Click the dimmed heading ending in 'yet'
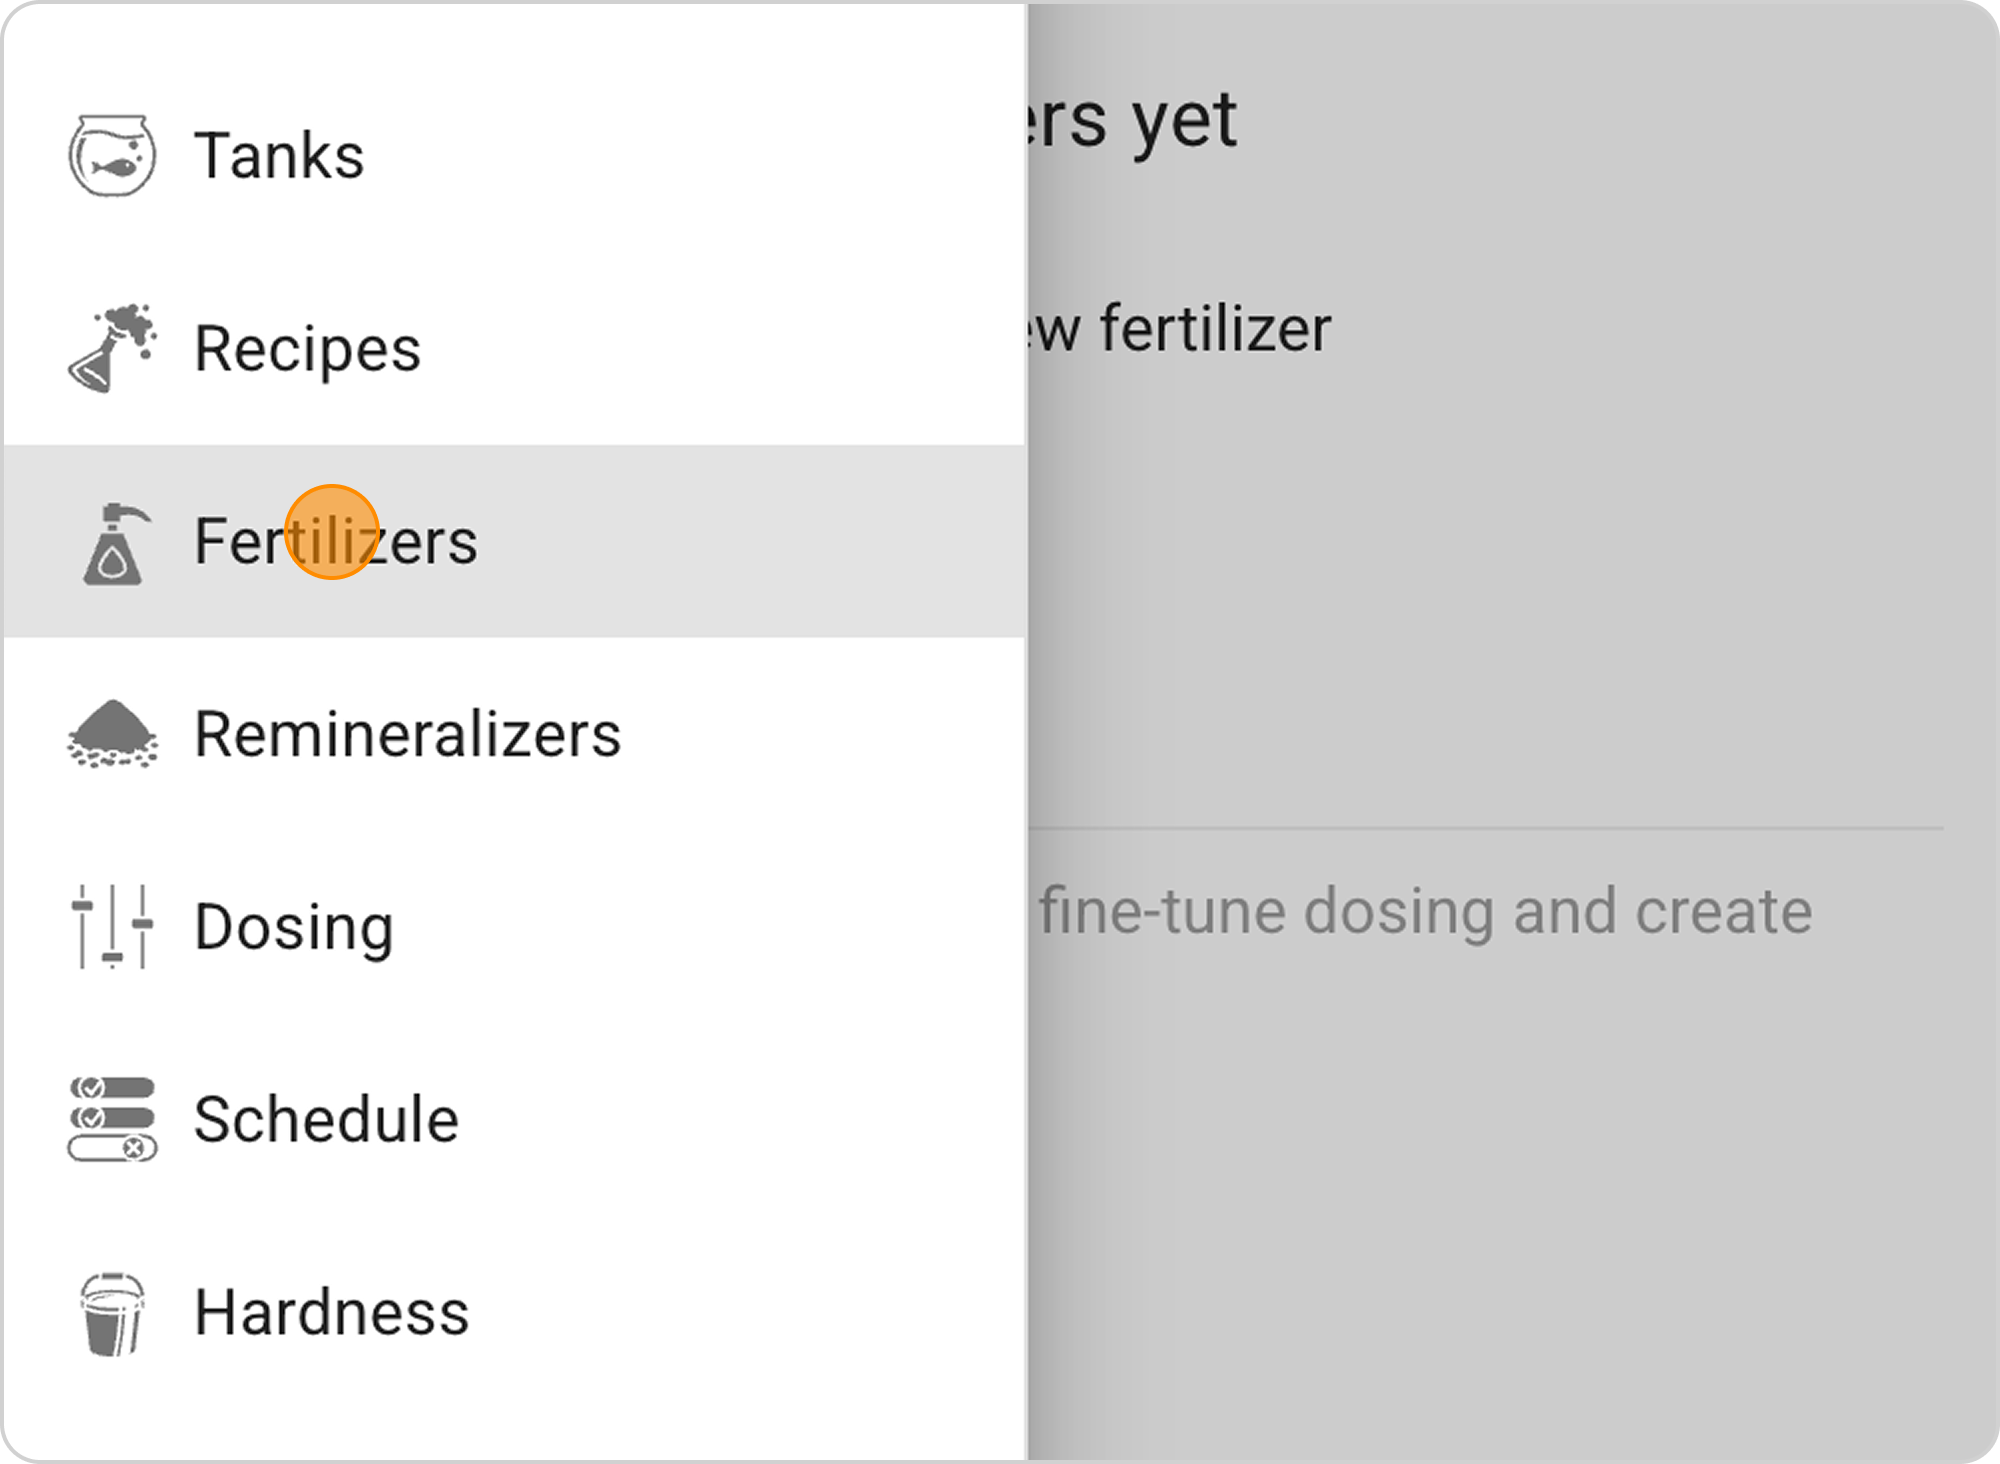Screen dimensions: 2000x1464 pos(1130,120)
